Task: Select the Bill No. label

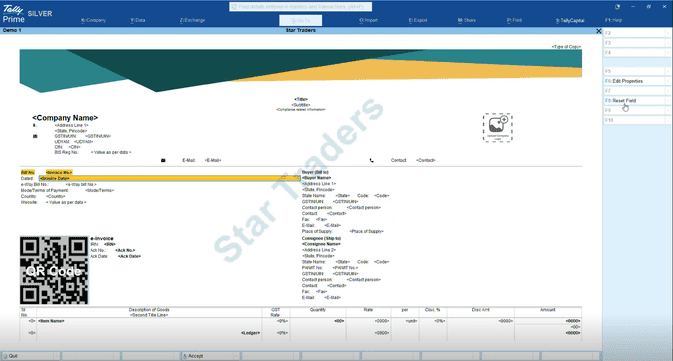Action: coord(28,172)
